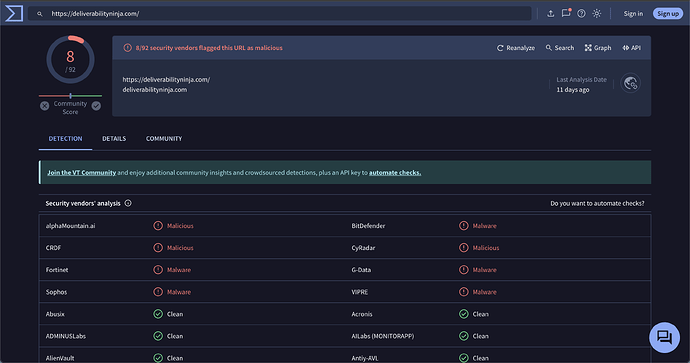Click the globe icon beside Last Analysis Date
The height and width of the screenshot is (363, 690).
pos(631,83)
